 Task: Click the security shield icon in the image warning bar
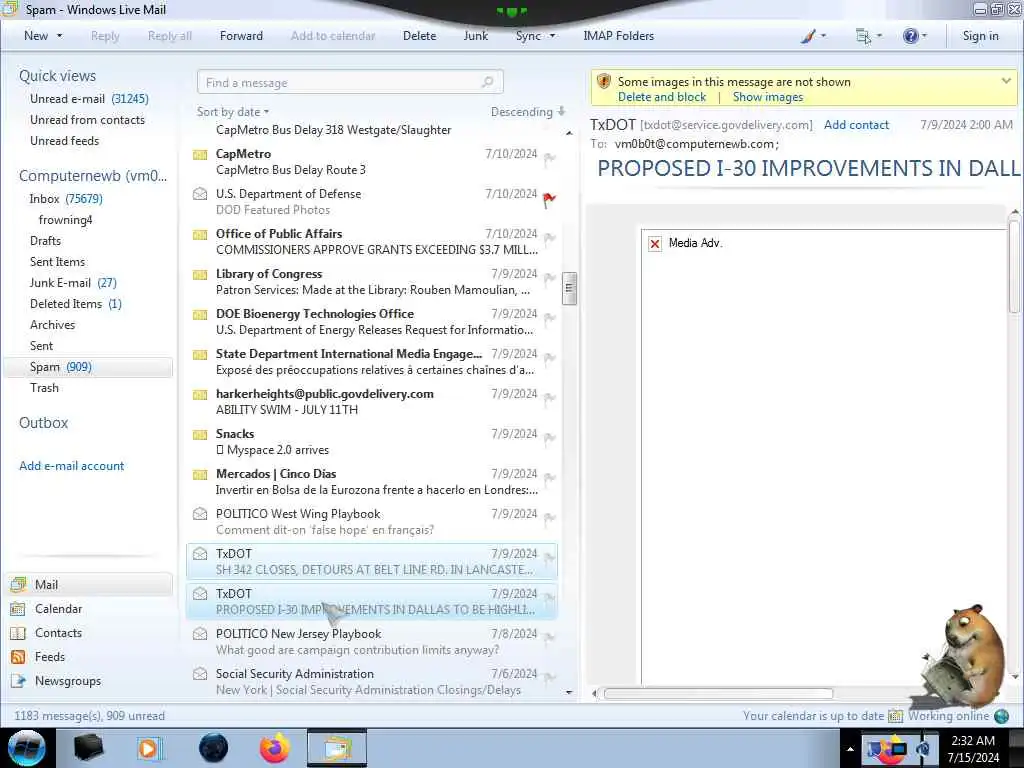pos(604,82)
